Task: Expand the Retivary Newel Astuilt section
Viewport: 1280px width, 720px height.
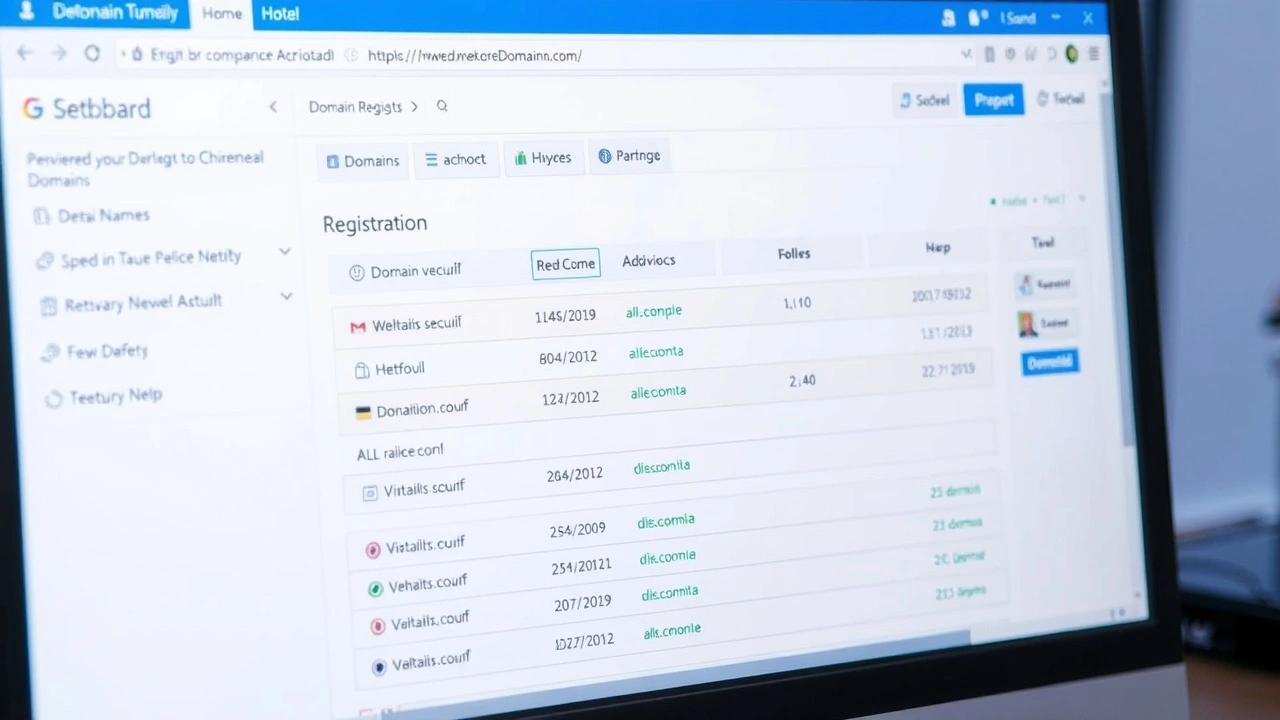Action: click(x=287, y=296)
